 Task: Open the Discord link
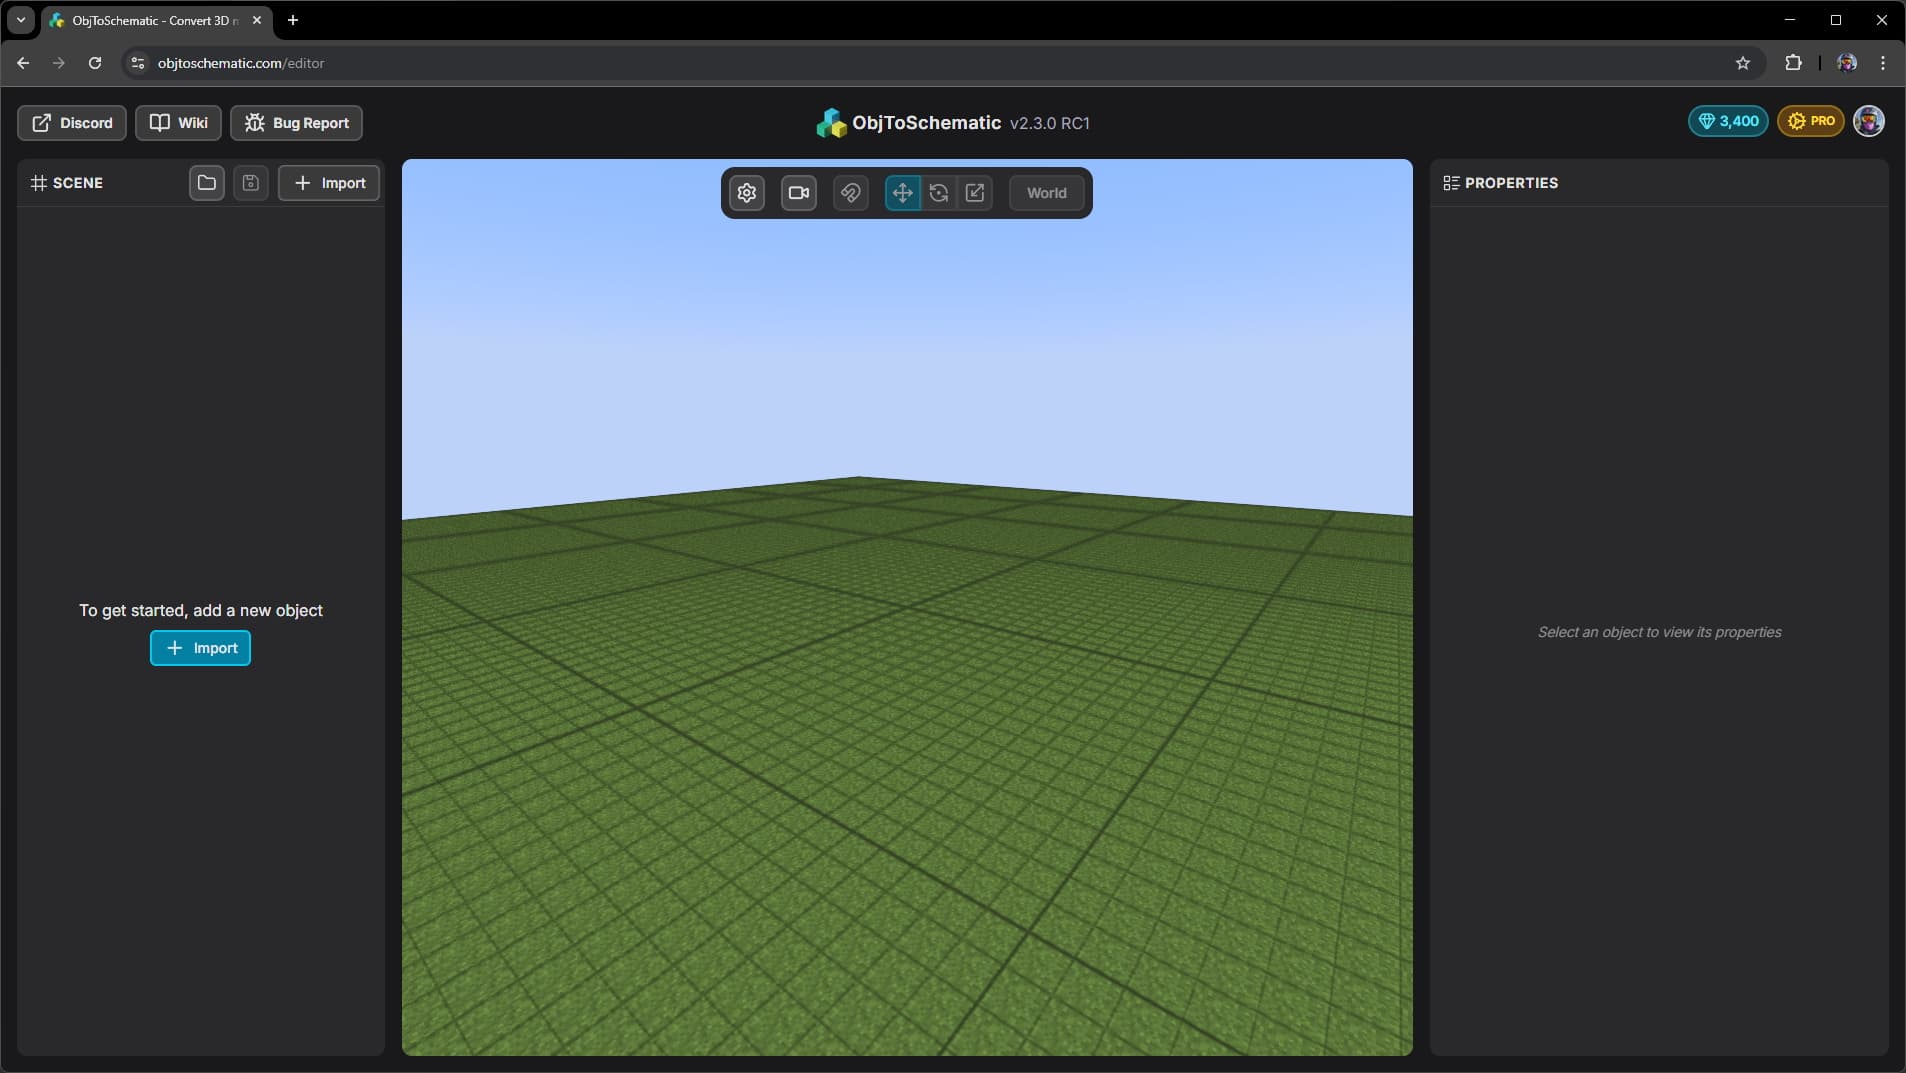click(x=72, y=123)
